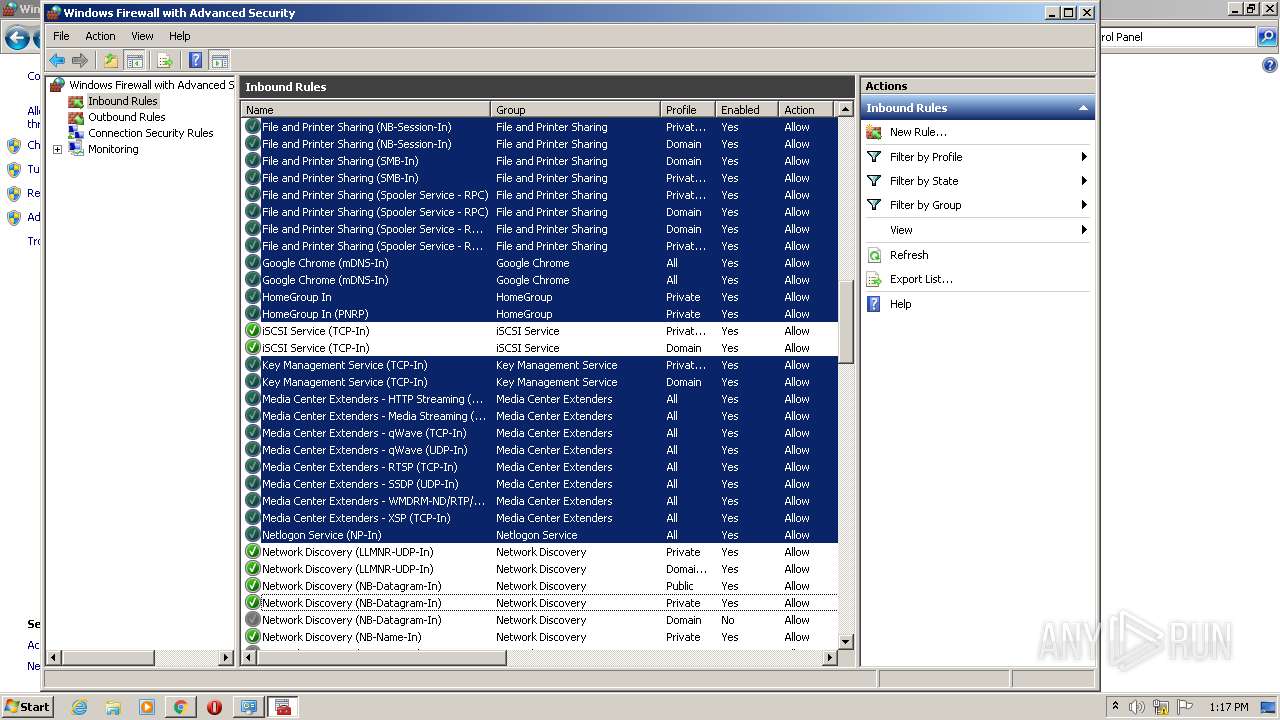Launch Opera from the taskbar
Viewport: 1280px width, 720px height.
[214, 707]
